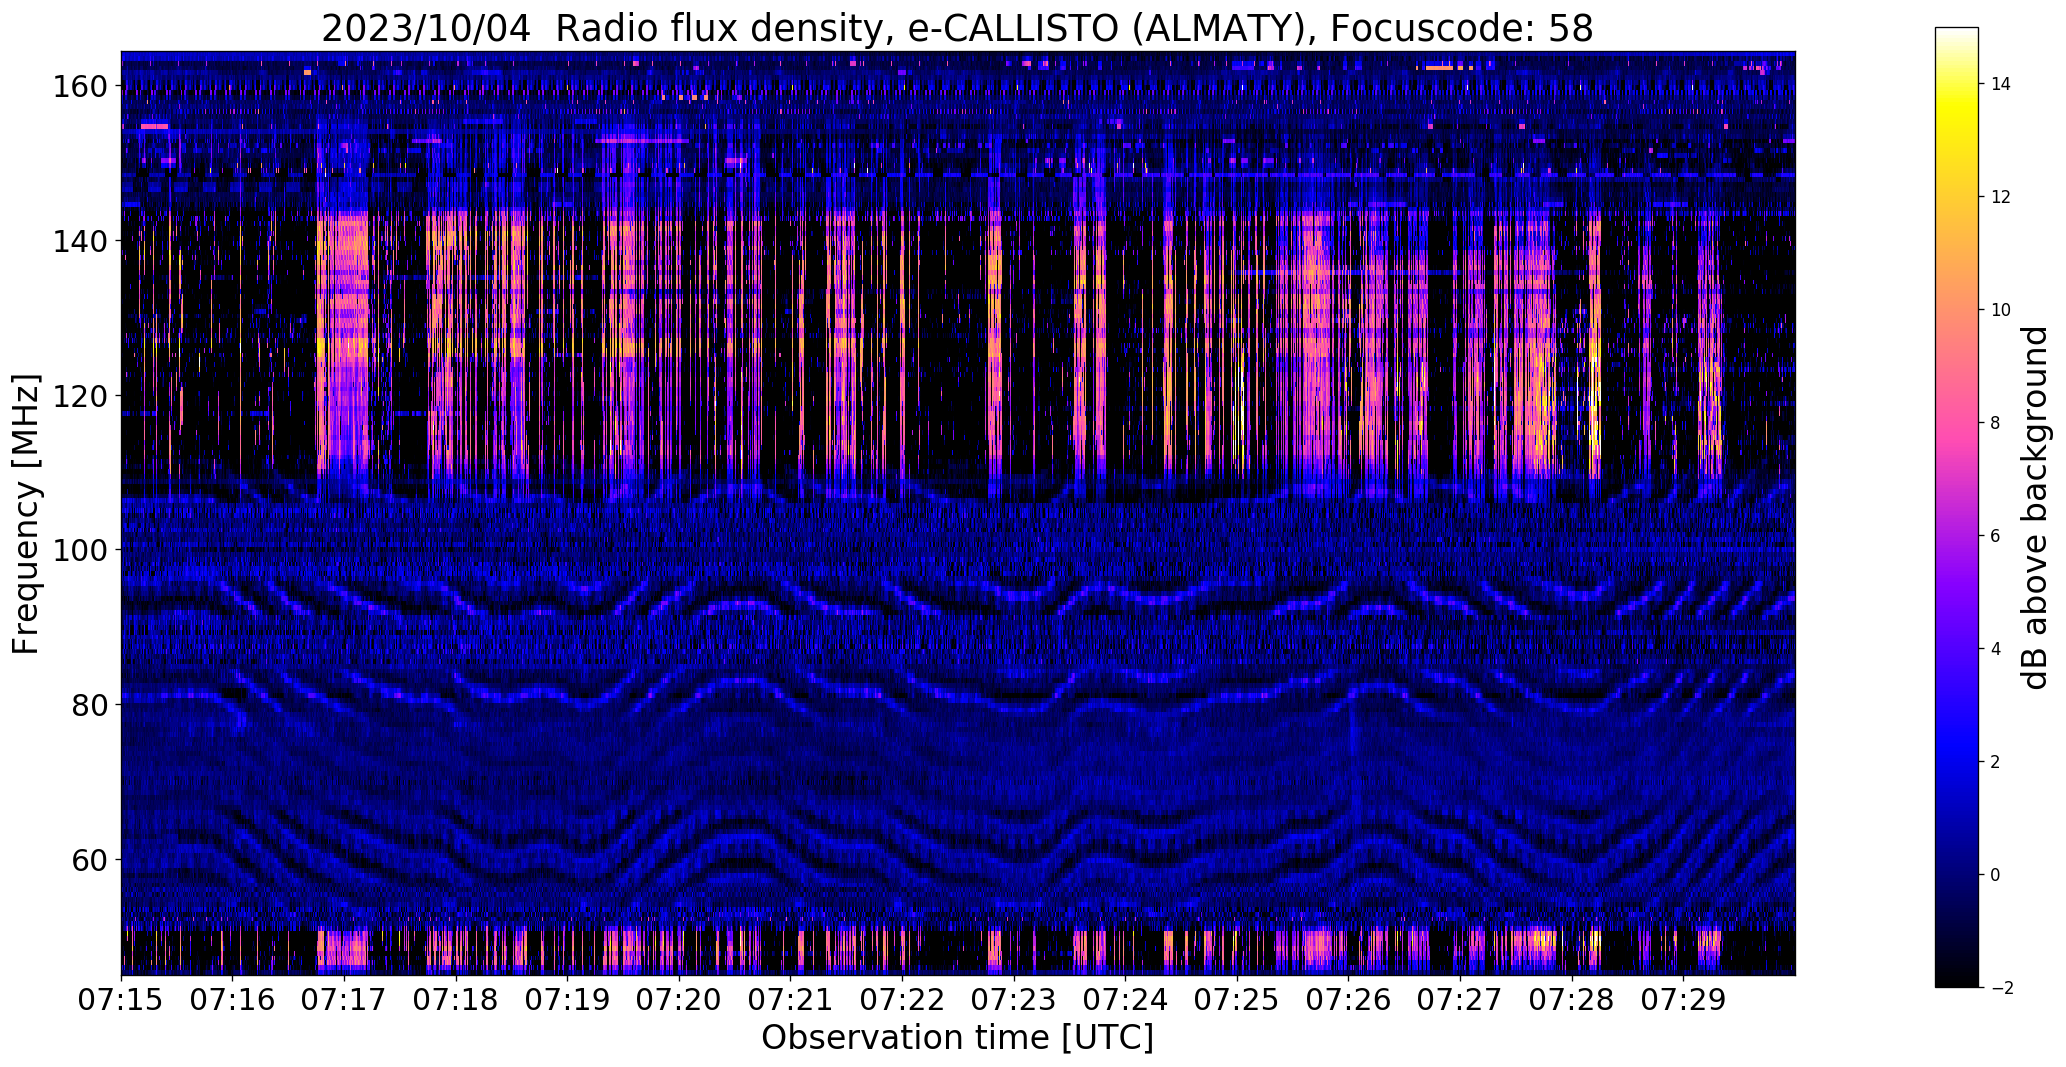Click the colorbar tick value 6
The height and width of the screenshot is (1067, 2066).
pos(1996,536)
